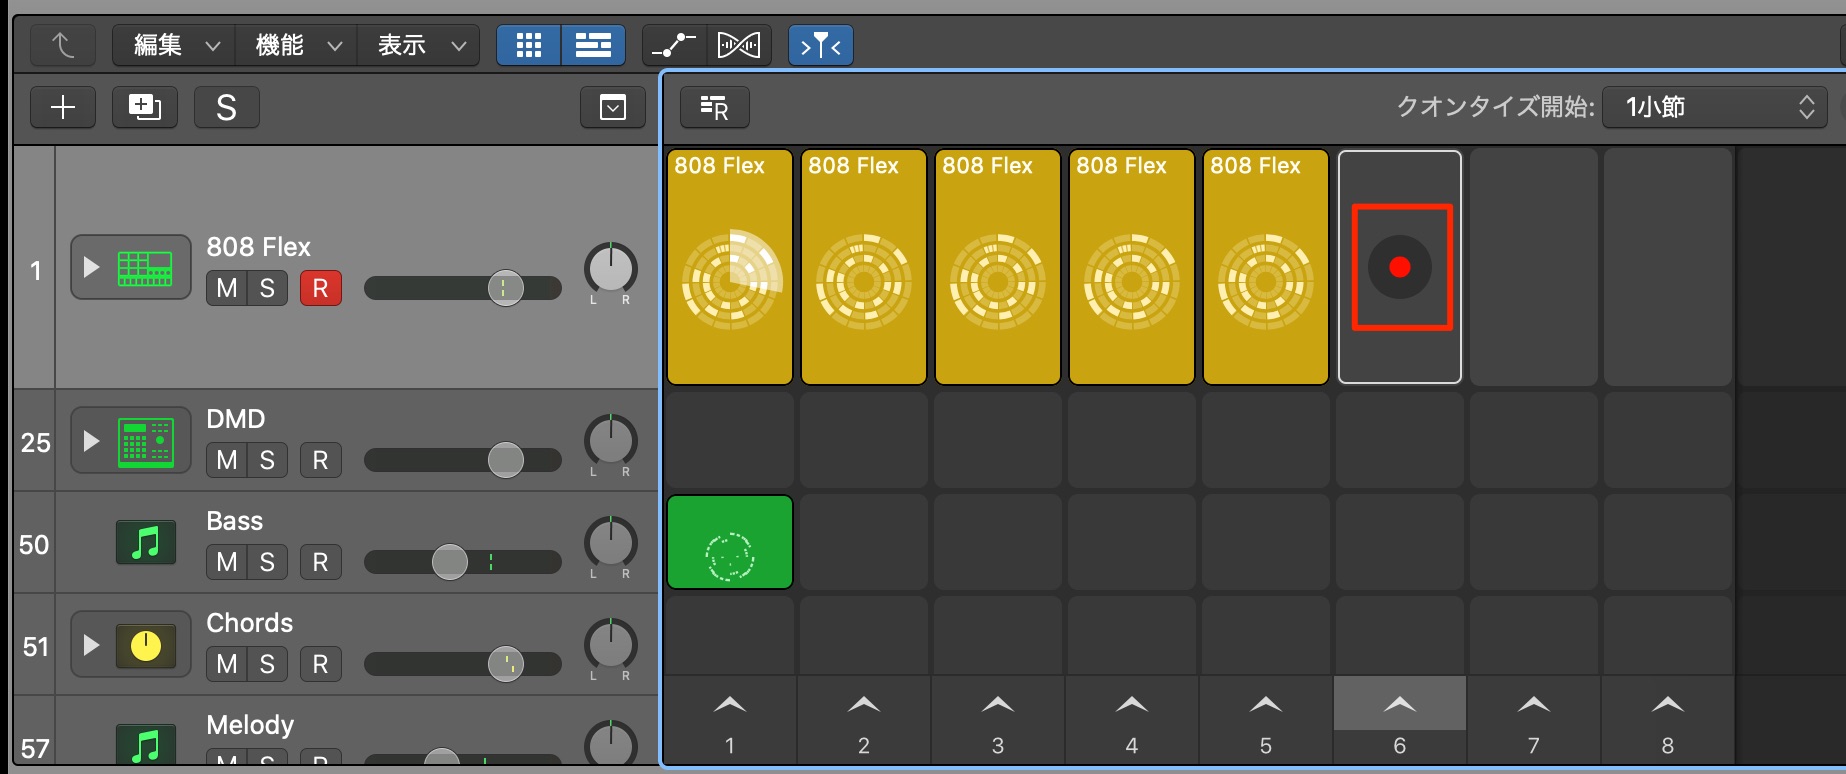The width and height of the screenshot is (1846, 774).
Task: Click the catch playhead icon
Action: (821, 45)
